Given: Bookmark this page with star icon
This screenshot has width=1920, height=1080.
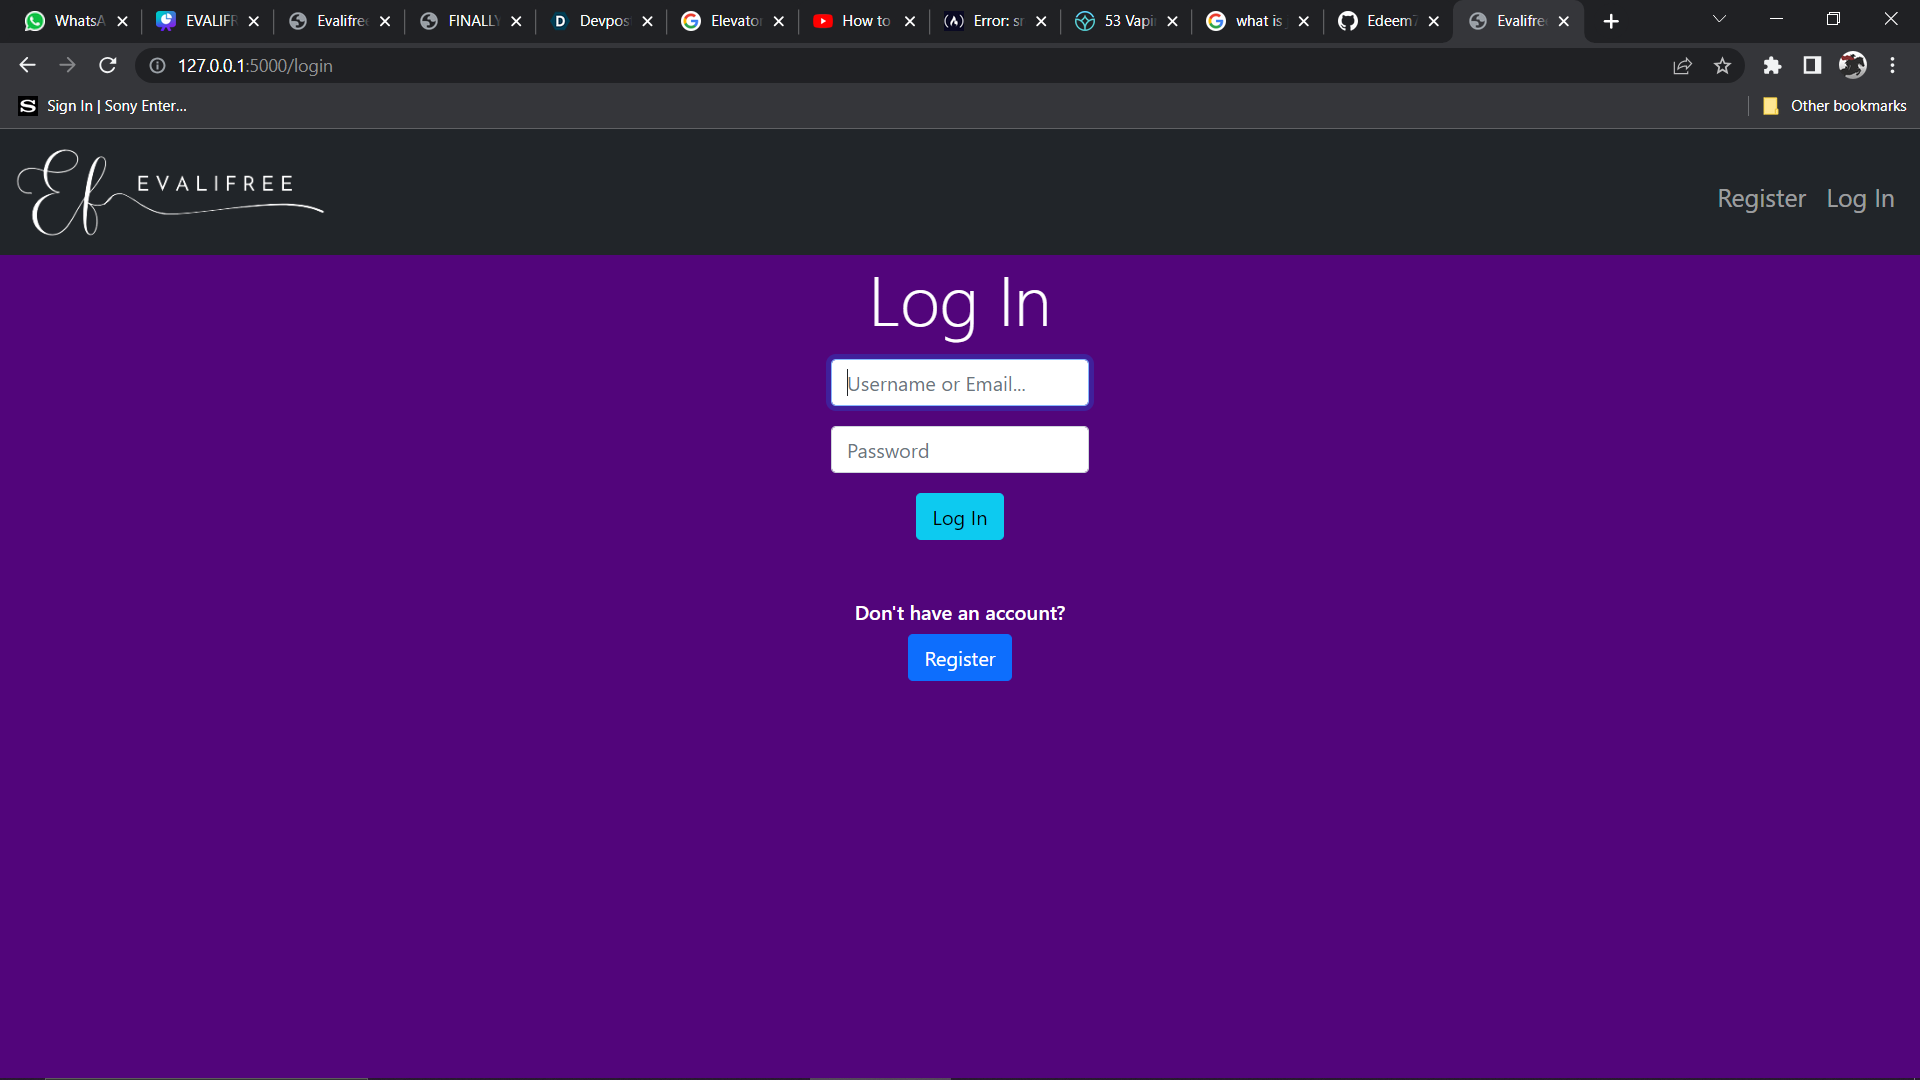Looking at the screenshot, I should (x=1722, y=65).
